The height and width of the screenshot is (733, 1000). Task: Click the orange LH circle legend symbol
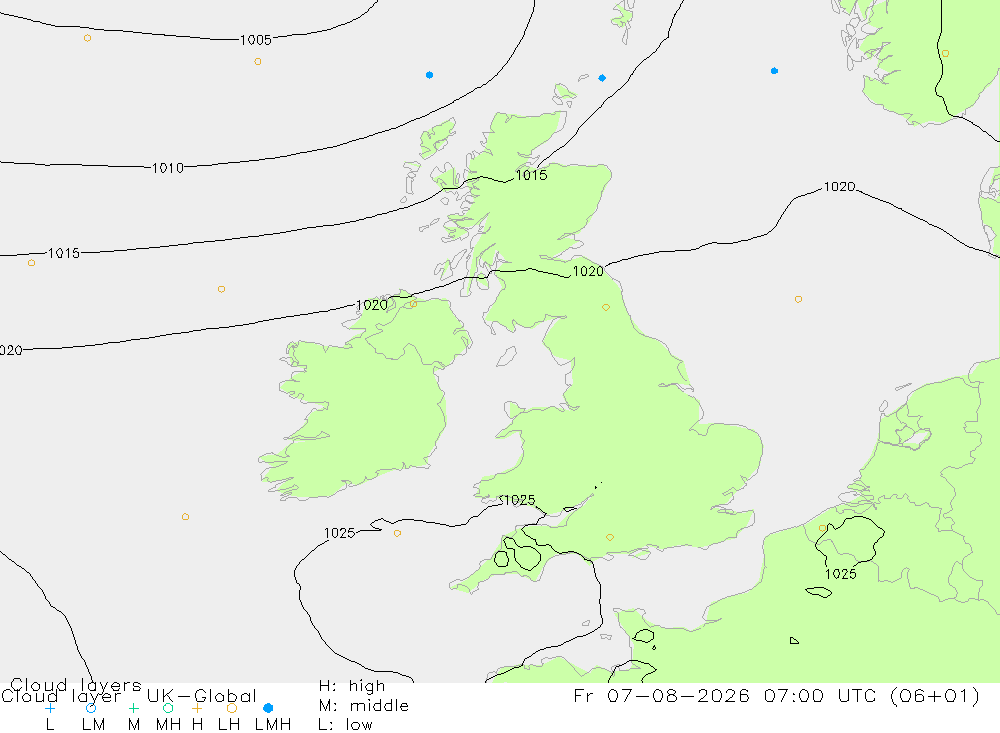(x=232, y=708)
